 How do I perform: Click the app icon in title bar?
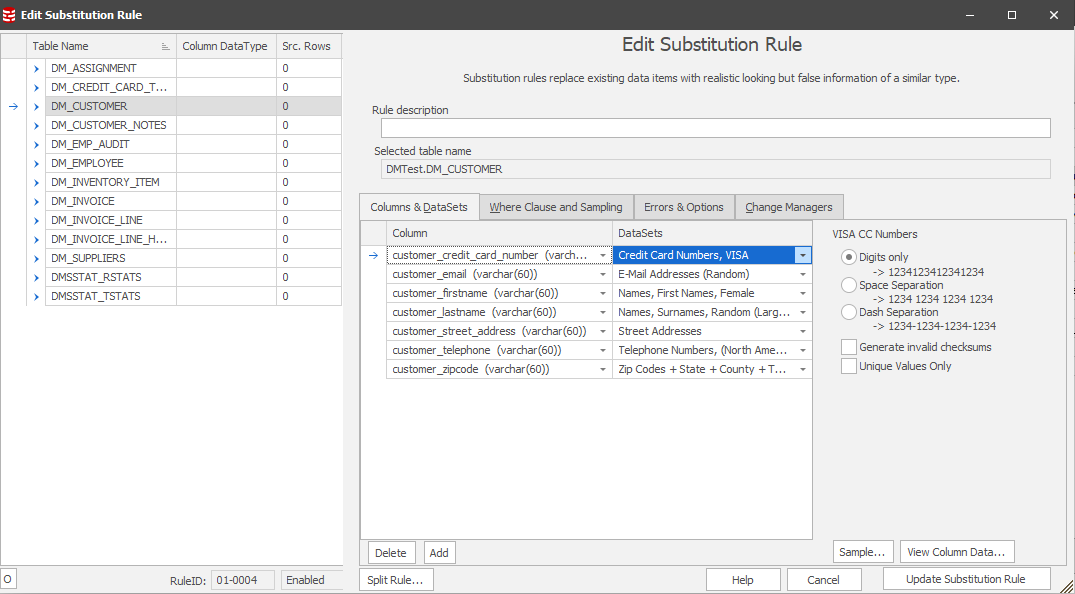pos(10,15)
